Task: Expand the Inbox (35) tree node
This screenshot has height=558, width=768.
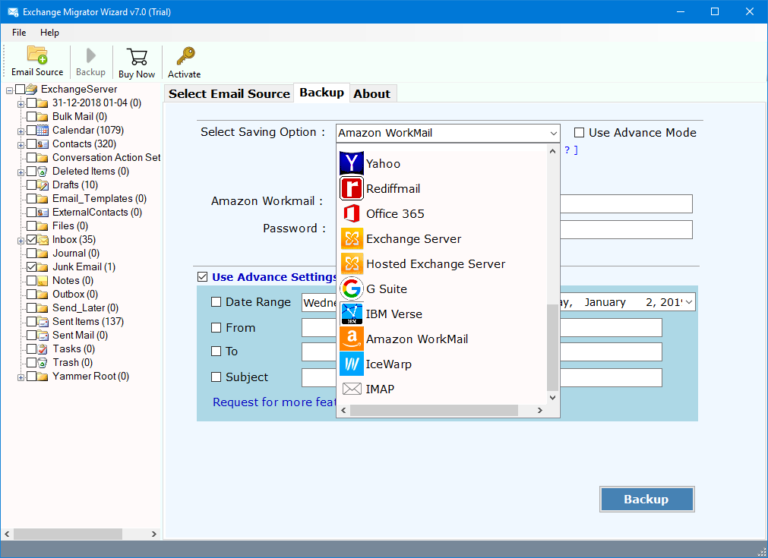Action: 21,241
